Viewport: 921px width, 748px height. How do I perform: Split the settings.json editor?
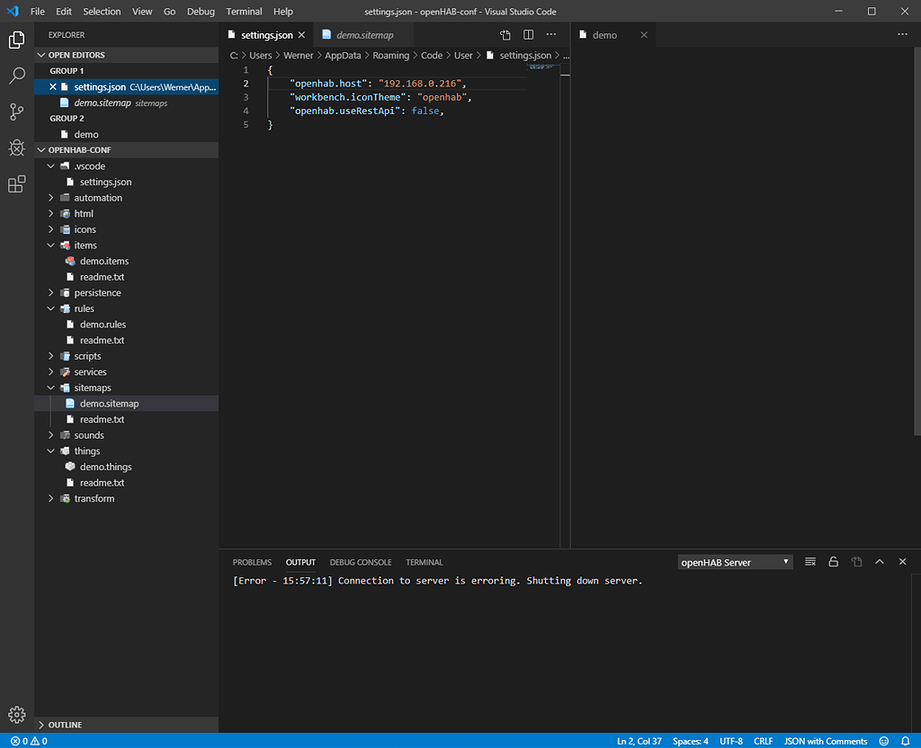[x=528, y=34]
